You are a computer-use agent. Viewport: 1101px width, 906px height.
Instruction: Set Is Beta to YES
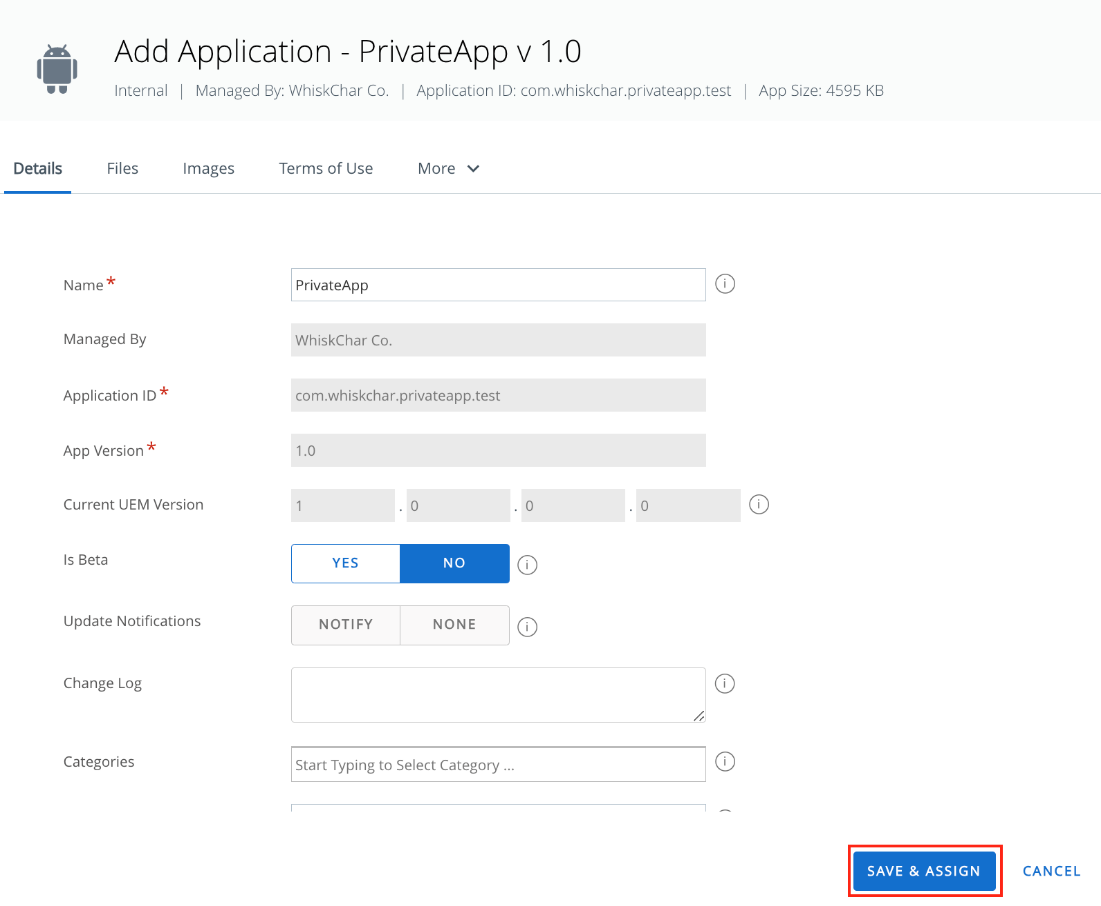tap(345, 563)
